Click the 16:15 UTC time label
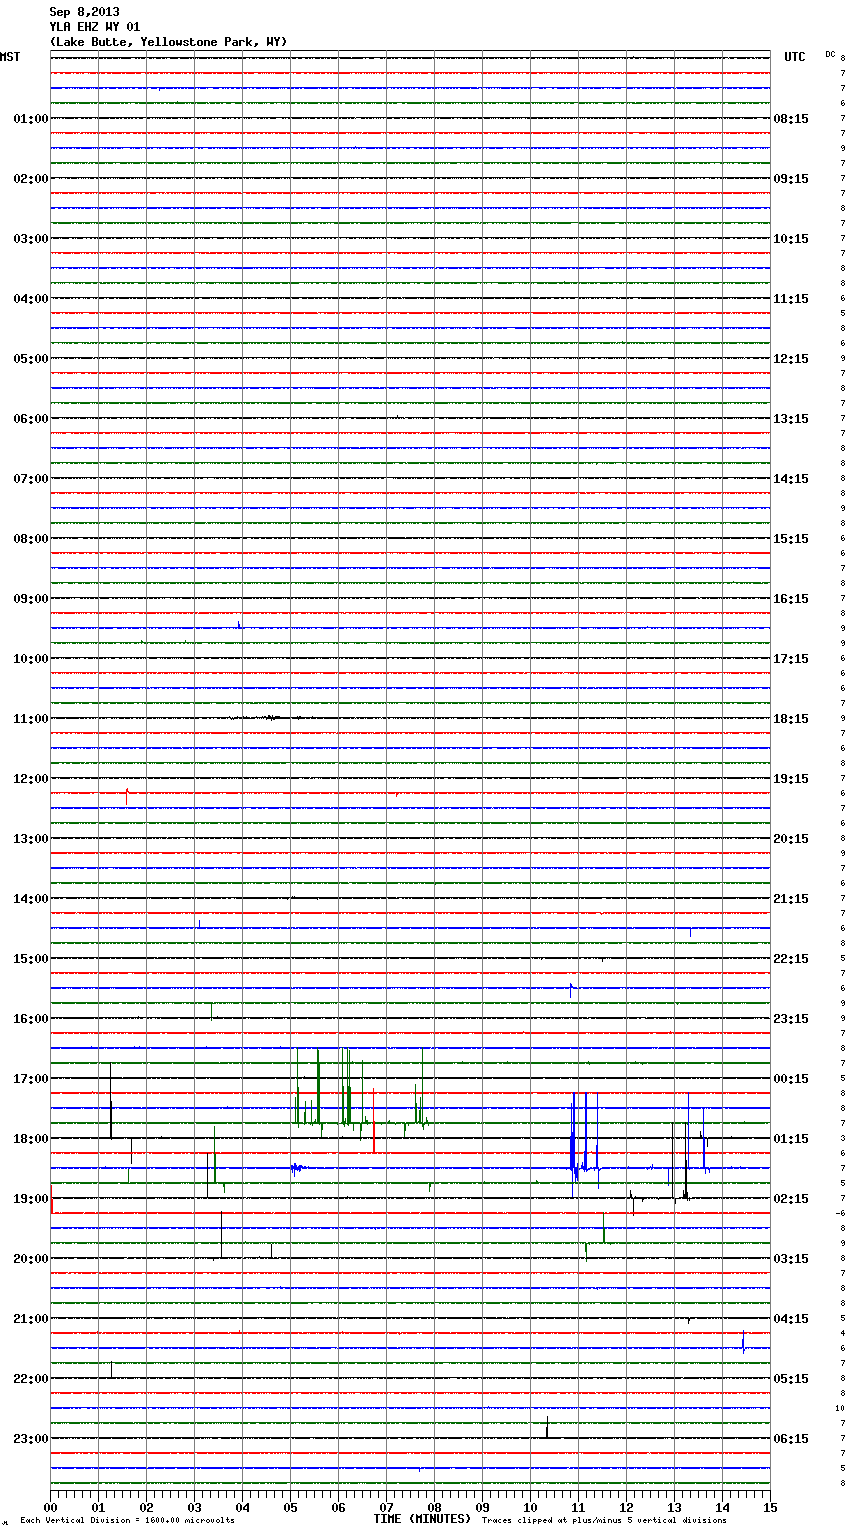 click(x=791, y=599)
